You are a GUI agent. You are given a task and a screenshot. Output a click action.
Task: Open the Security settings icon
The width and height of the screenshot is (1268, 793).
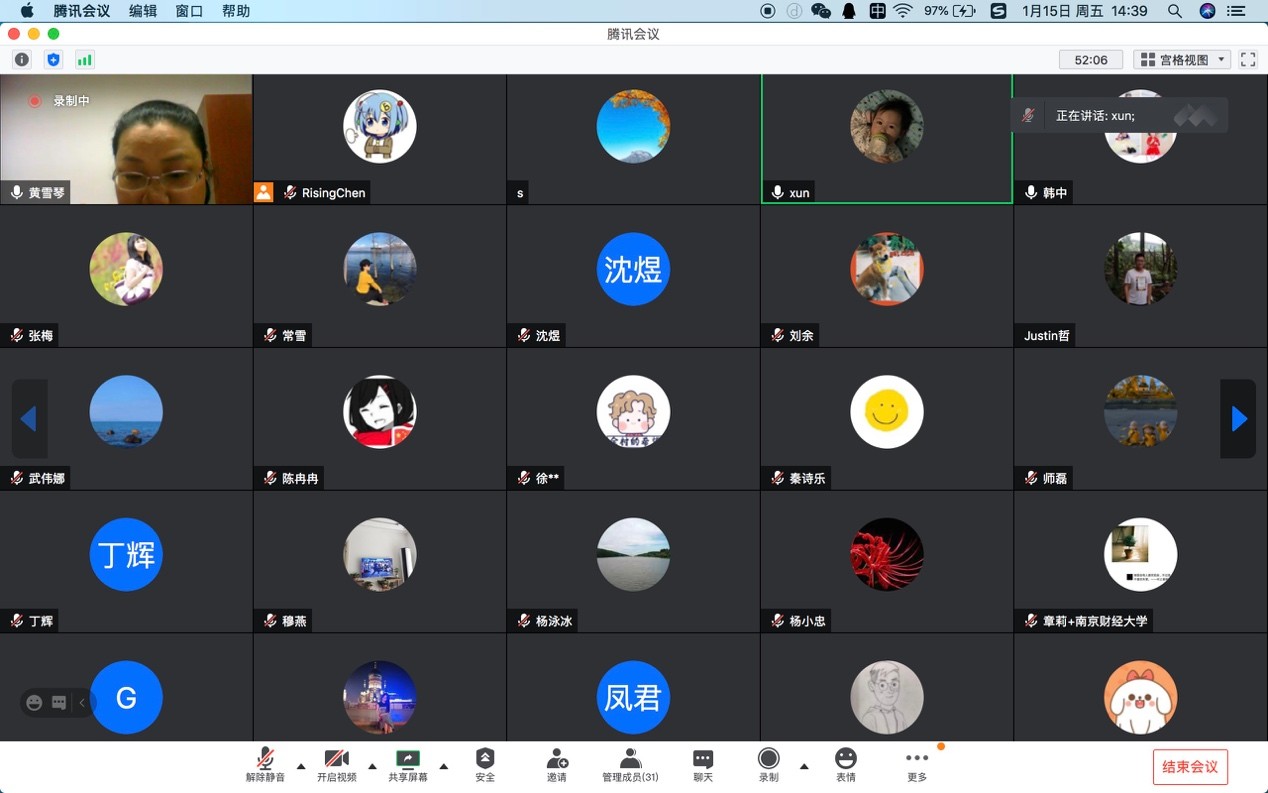pyautogui.click(x=485, y=765)
